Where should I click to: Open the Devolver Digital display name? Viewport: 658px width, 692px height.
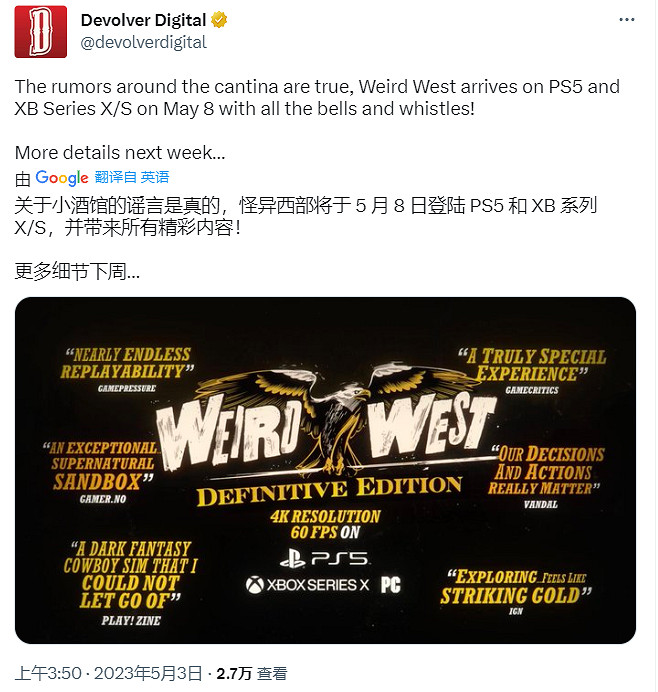click(x=143, y=20)
